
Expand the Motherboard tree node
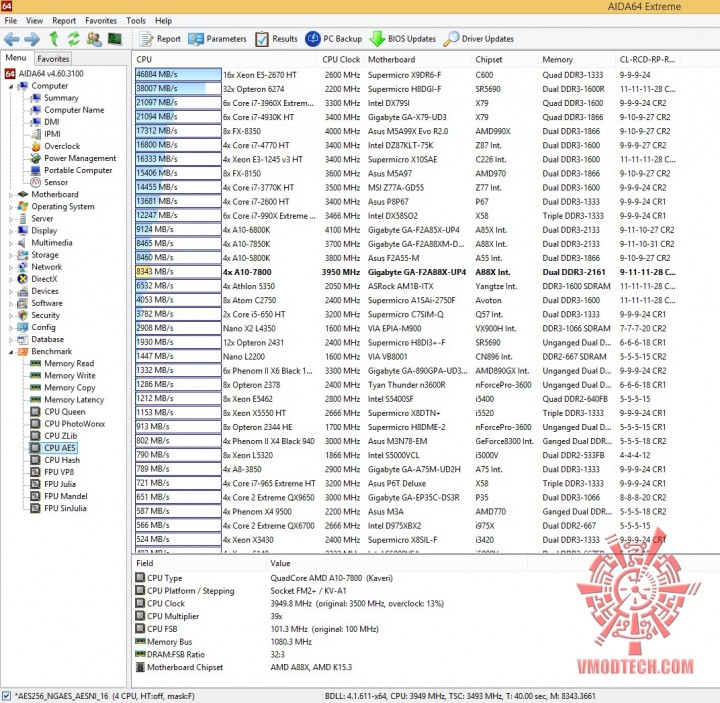tap(11, 195)
